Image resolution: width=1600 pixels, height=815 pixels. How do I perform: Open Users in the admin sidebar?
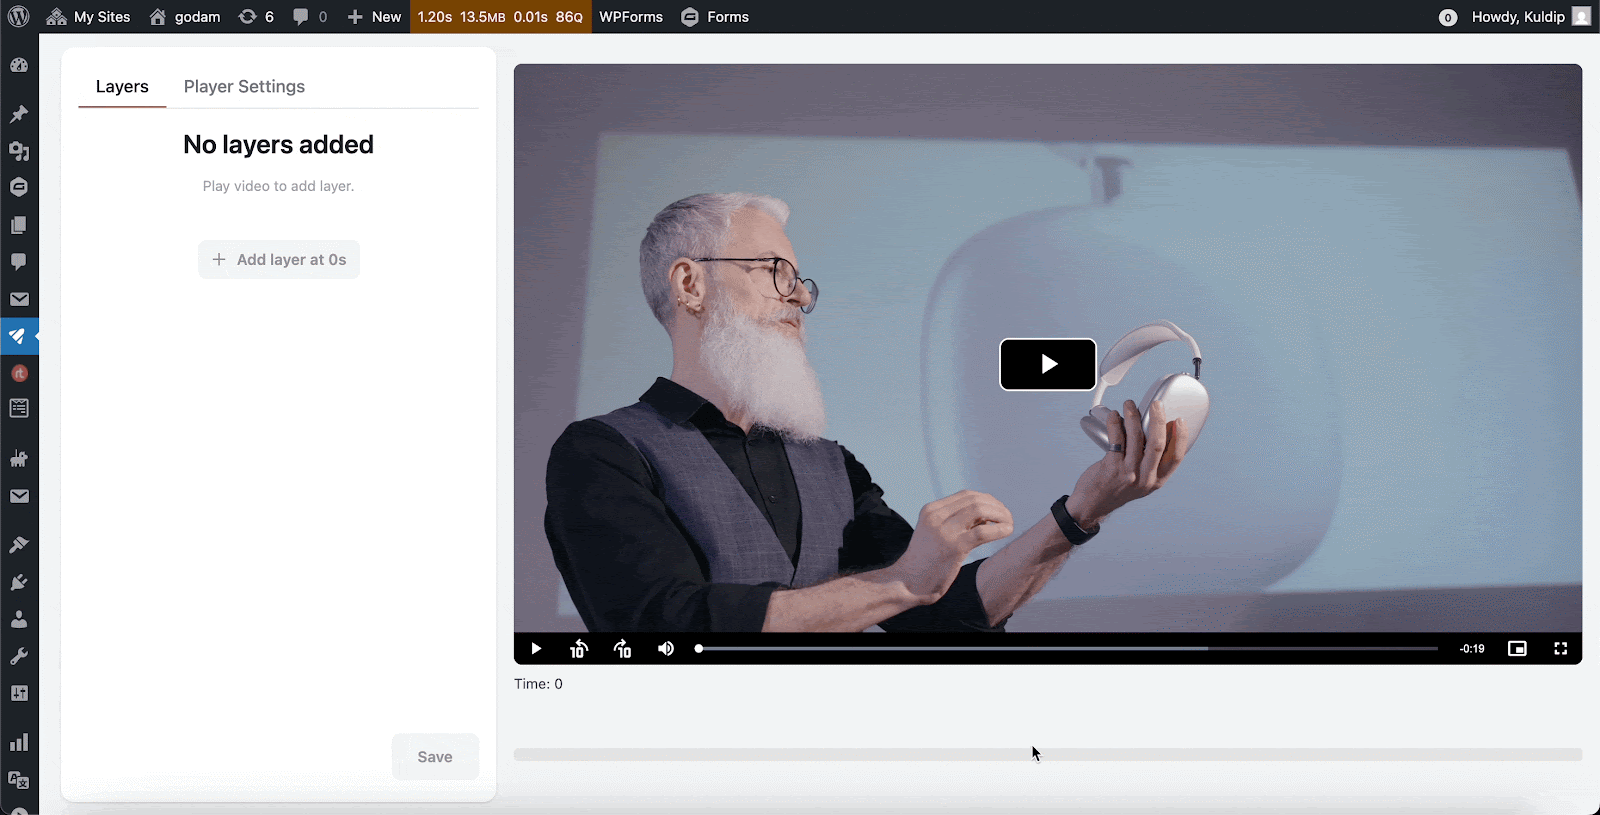click(19, 620)
